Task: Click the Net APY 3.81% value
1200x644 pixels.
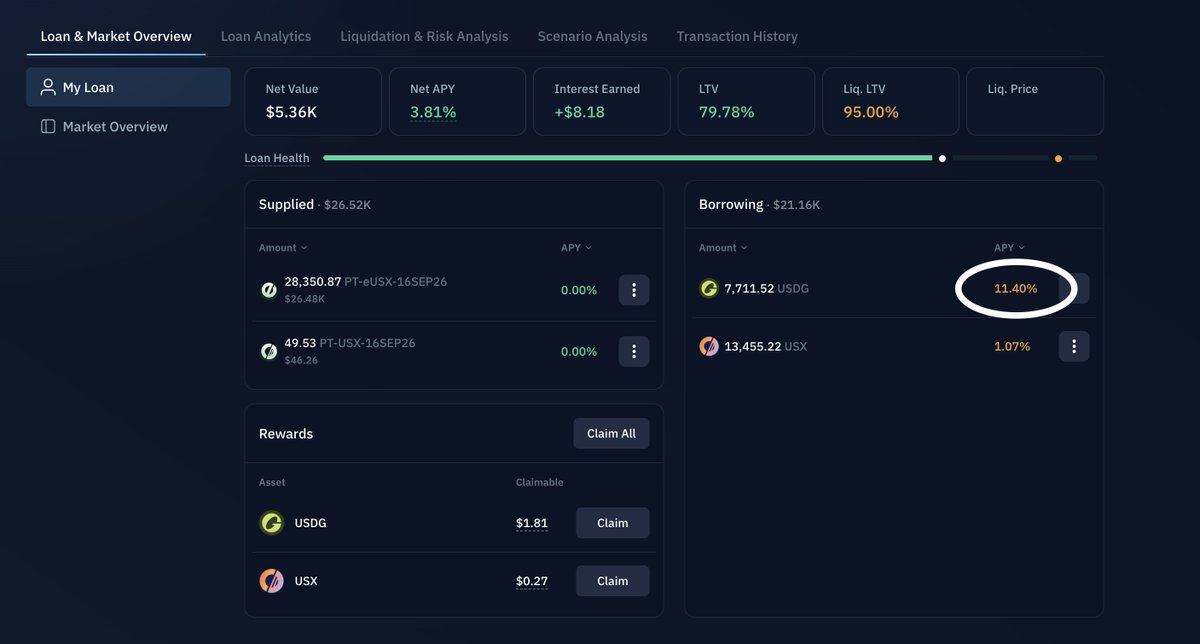Action: point(433,112)
